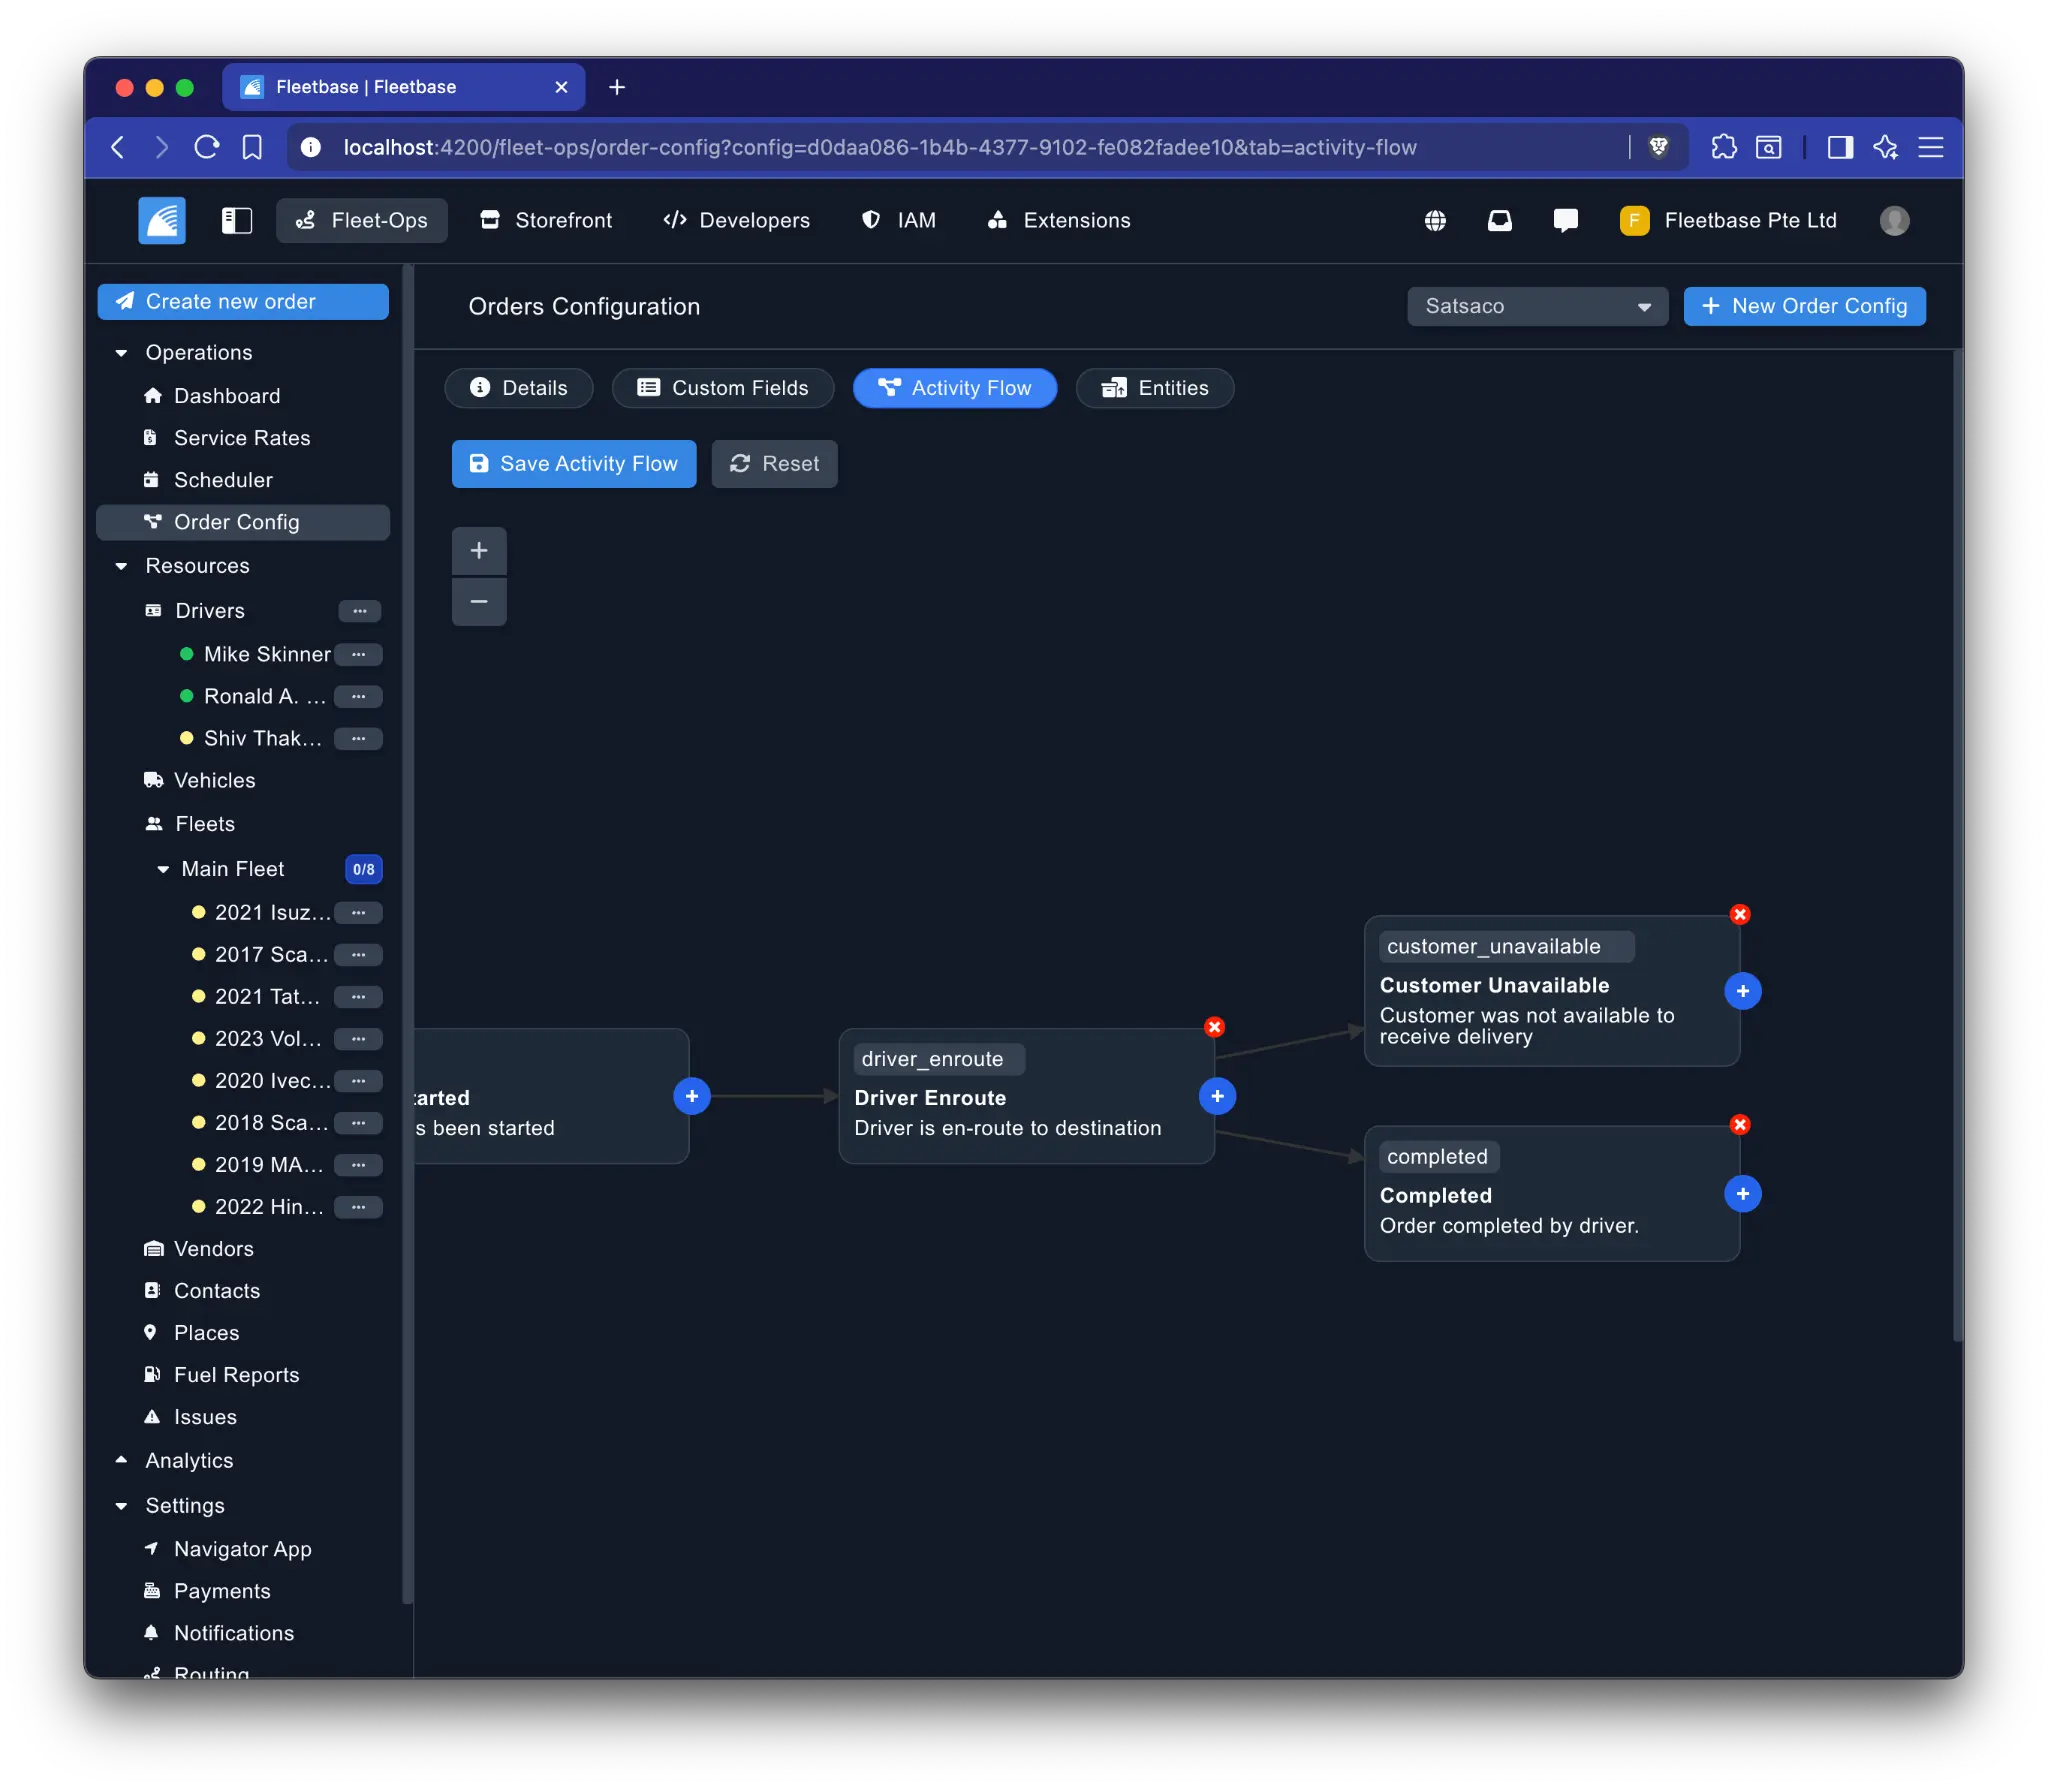The image size is (2048, 1789).
Task: Open the Satsaco config dropdown
Action: coord(1536,306)
